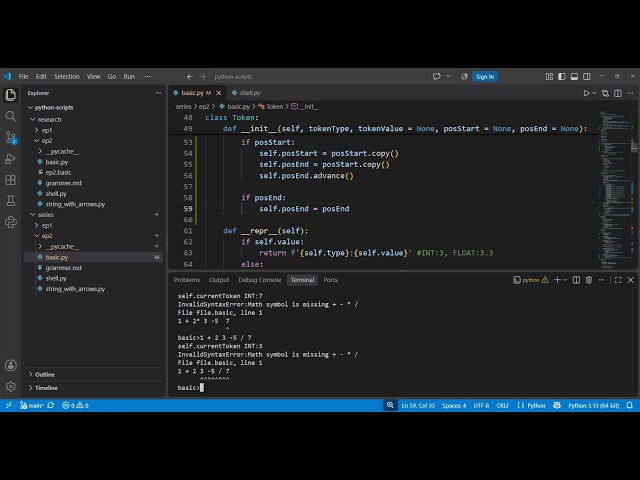The width and height of the screenshot is (640, 480).
Task: Open the command center dropdown chevron
Action: [x=448, y=76]
